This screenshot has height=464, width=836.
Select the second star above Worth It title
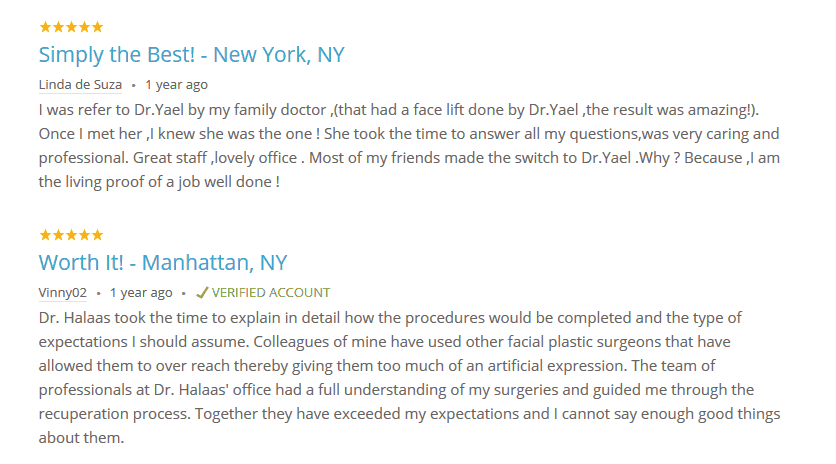coord(58,235)
